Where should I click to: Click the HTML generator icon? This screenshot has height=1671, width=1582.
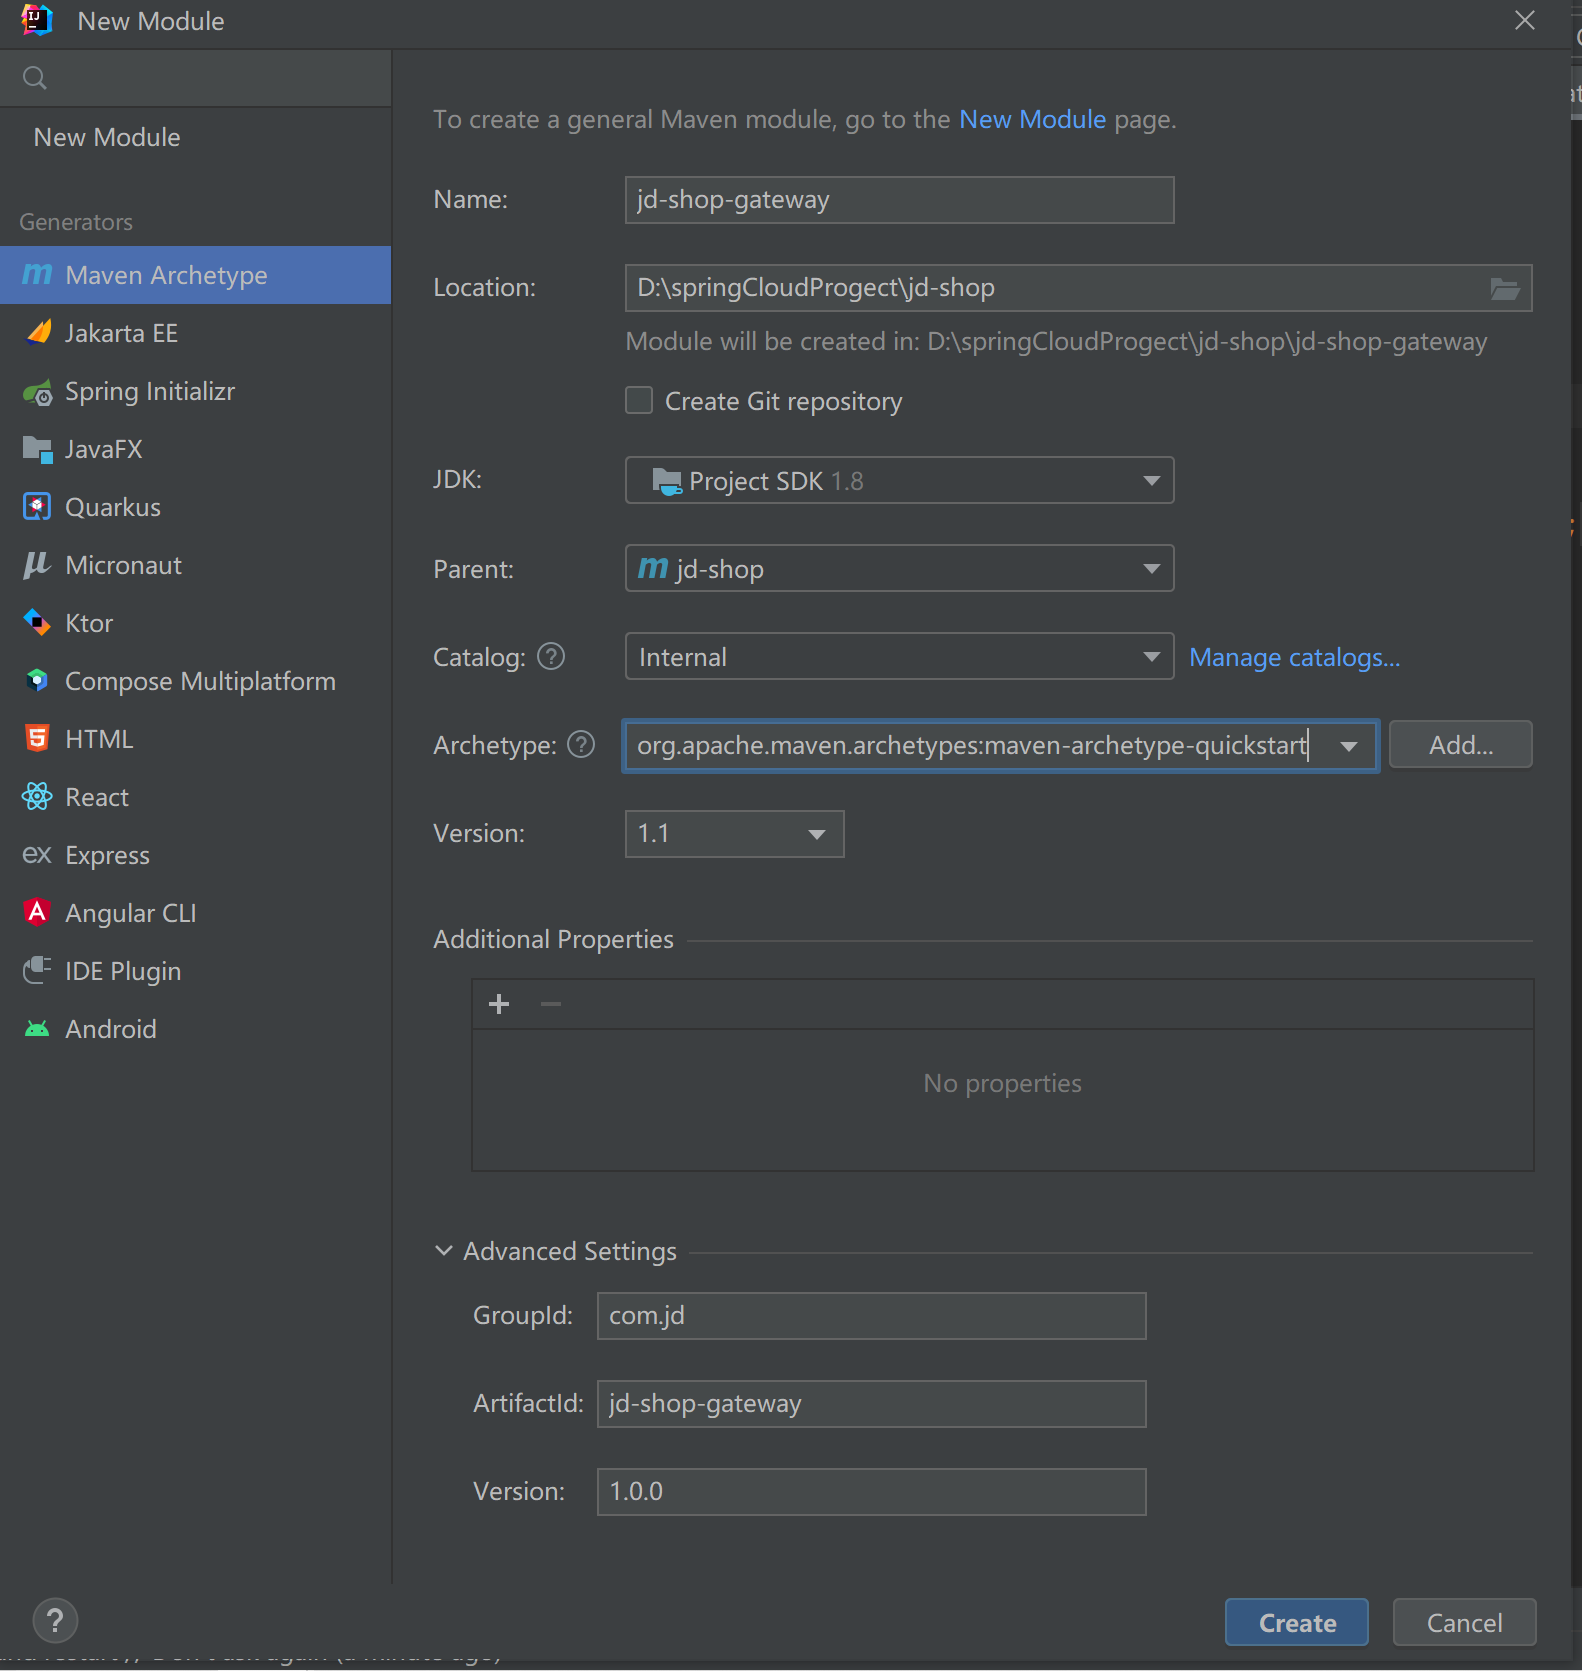tap(37, 739)
